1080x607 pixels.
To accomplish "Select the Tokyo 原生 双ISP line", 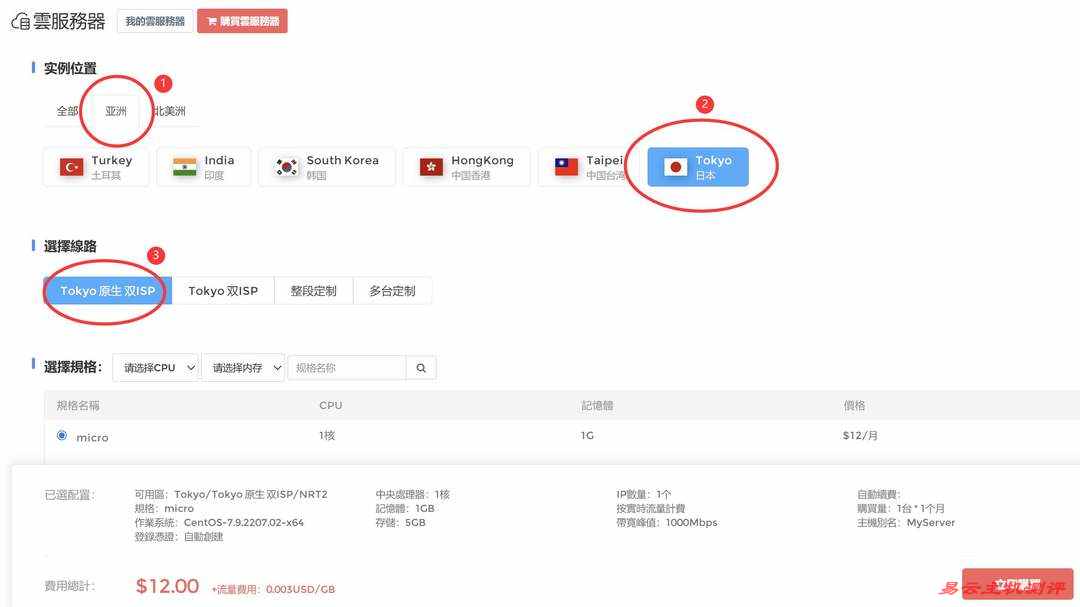I will click(108, 291).
